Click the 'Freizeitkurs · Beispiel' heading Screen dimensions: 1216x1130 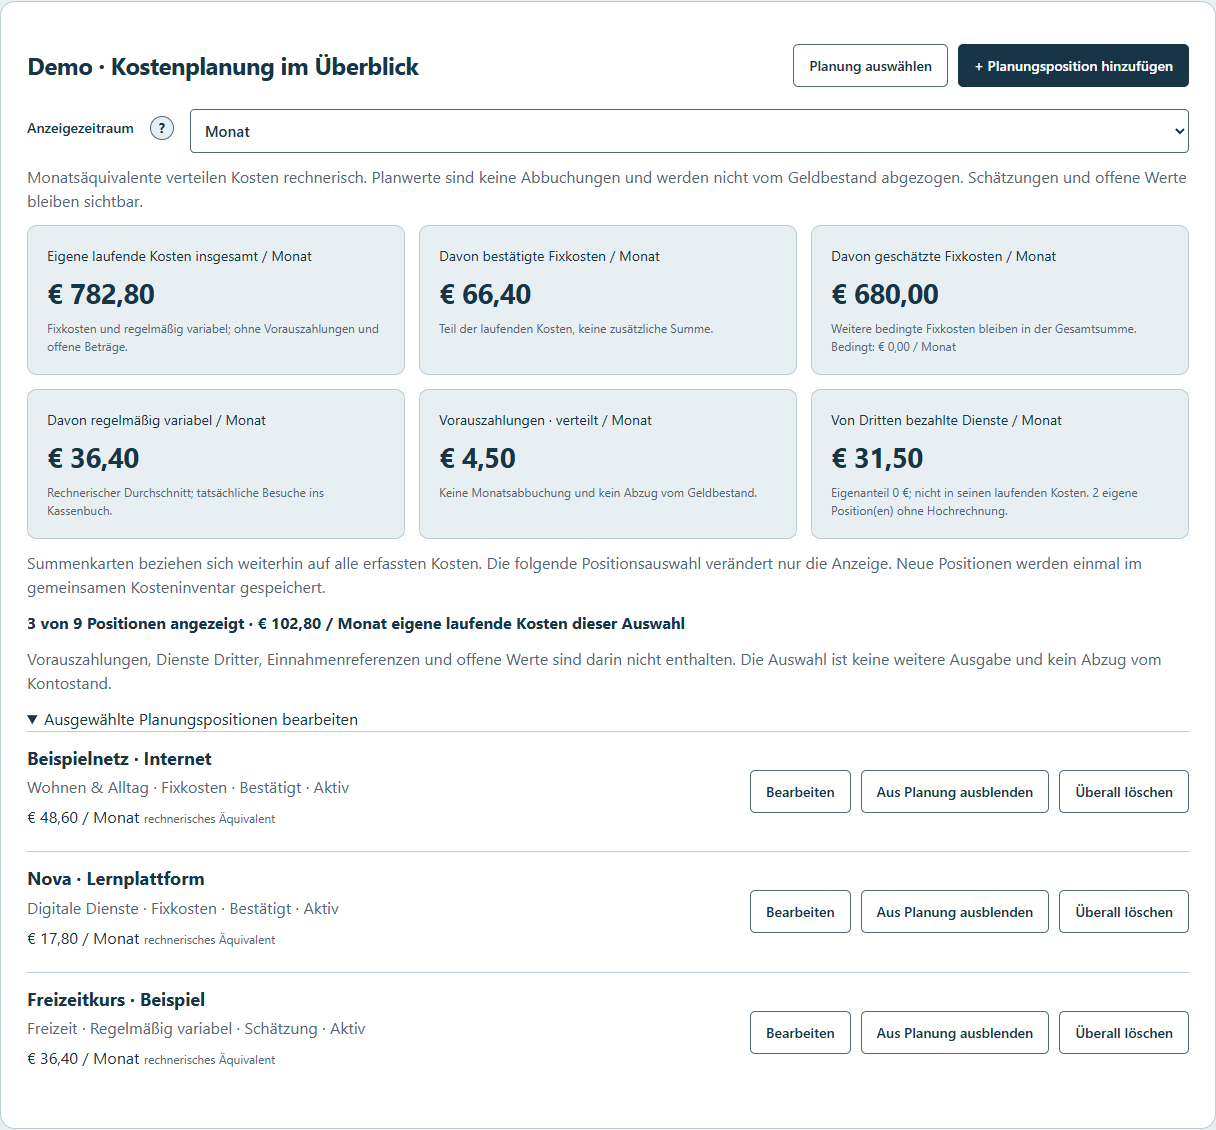116,1000
